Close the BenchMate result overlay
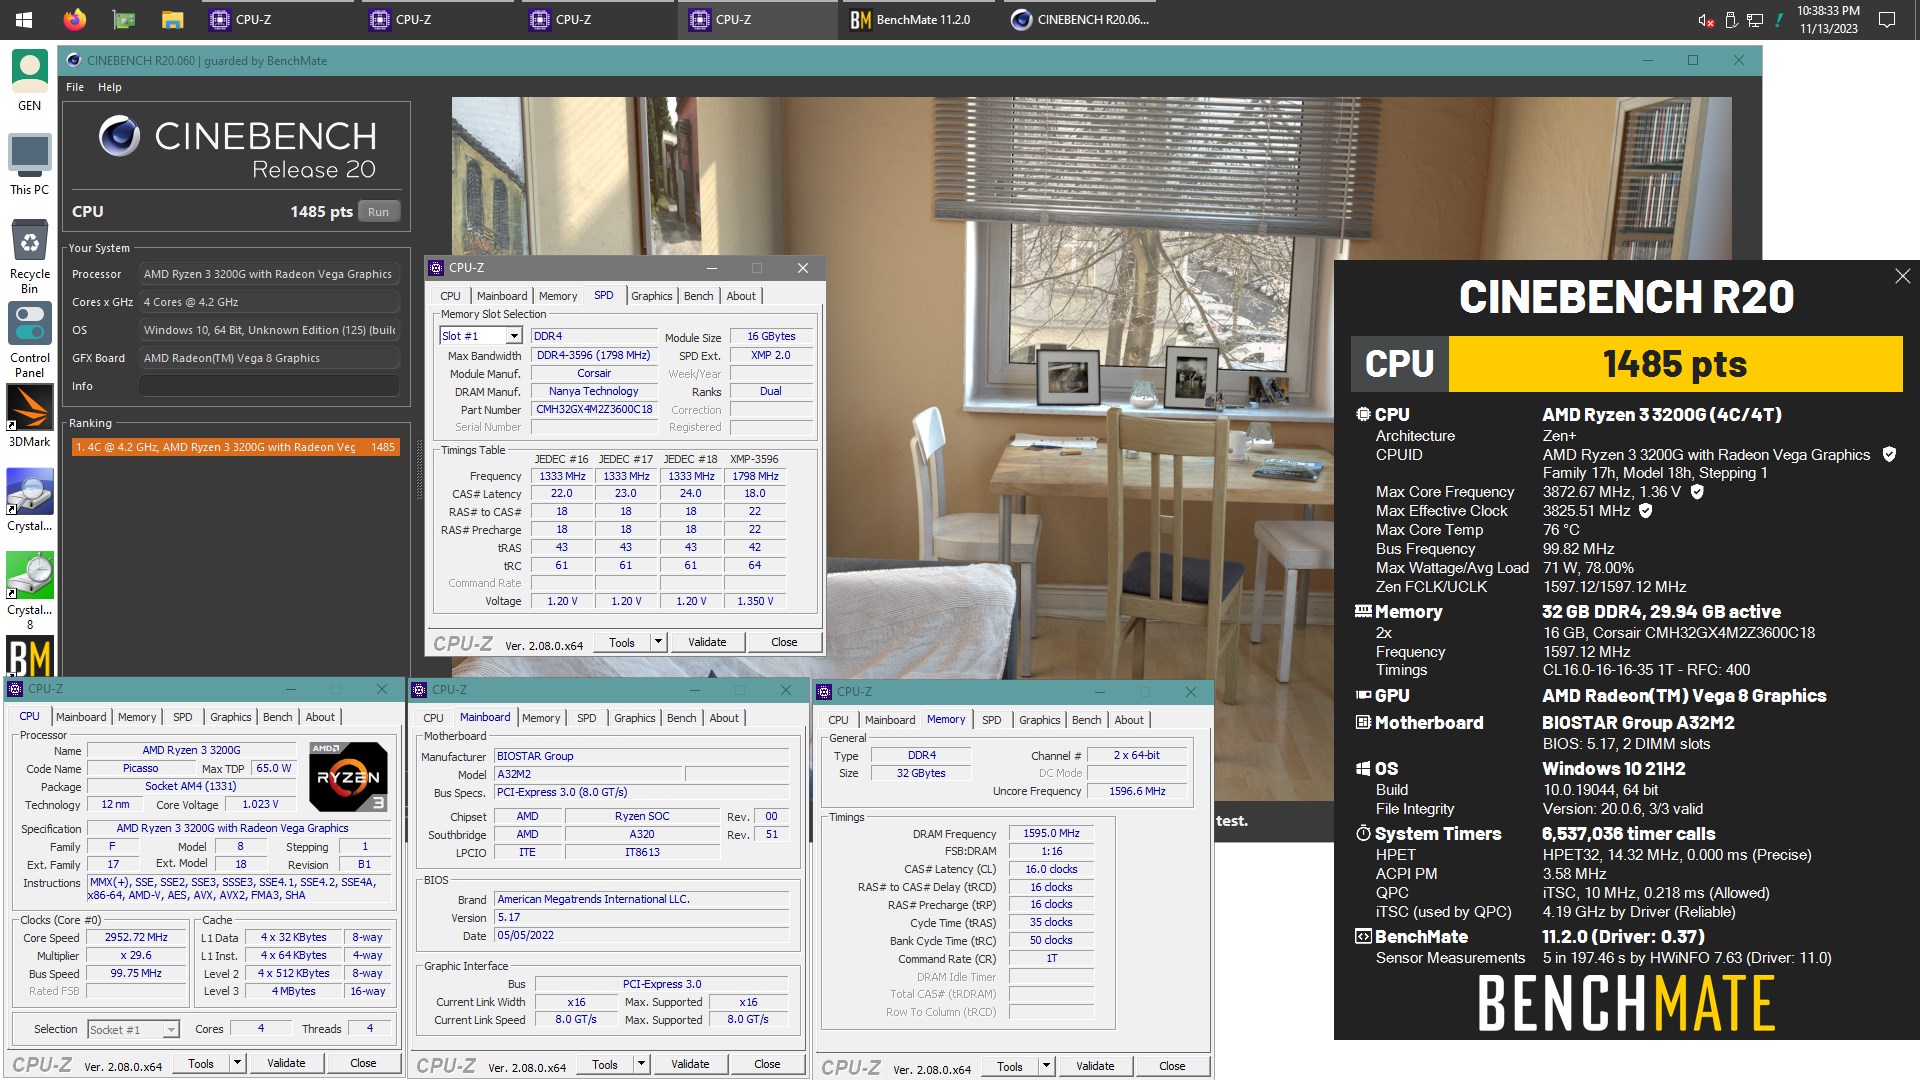1920x1080 pixels. tap(1902, 276)
